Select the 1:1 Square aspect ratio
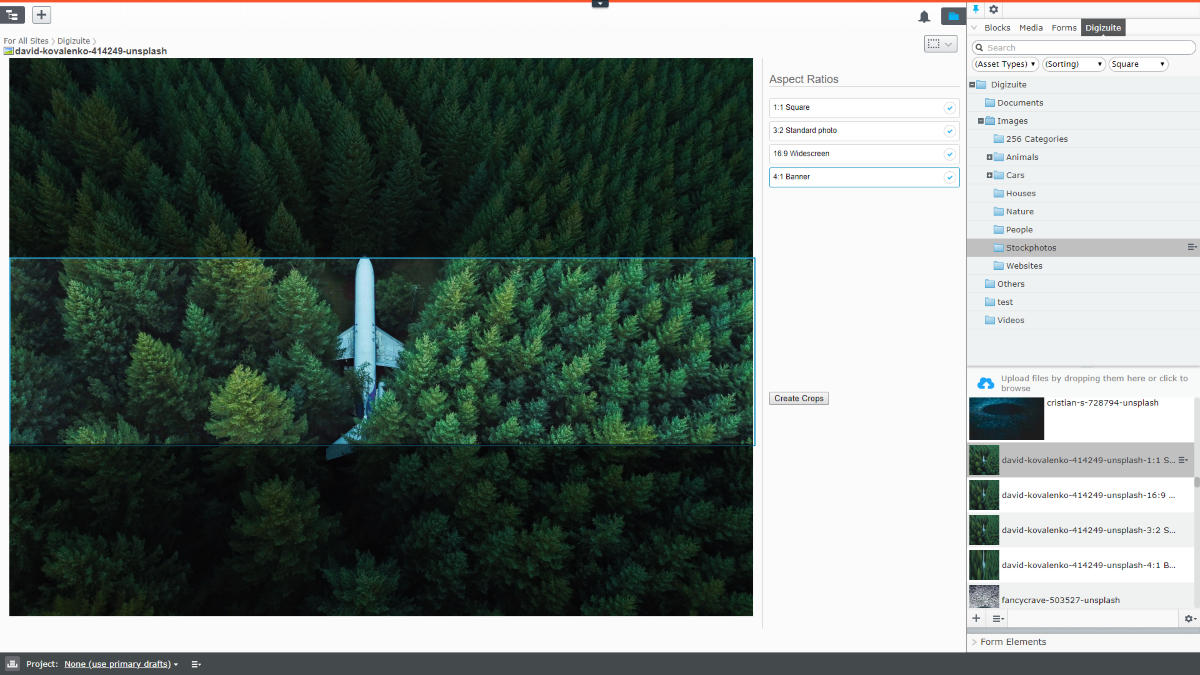This screenshot has width=1200, height=675. tap(864, 107)
